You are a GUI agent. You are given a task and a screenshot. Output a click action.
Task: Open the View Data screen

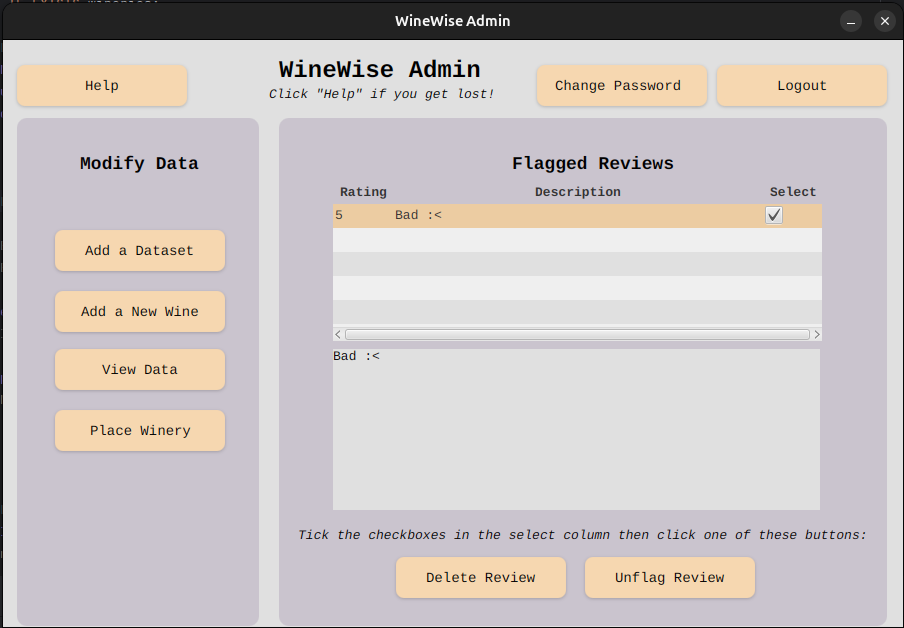[140, 369]
